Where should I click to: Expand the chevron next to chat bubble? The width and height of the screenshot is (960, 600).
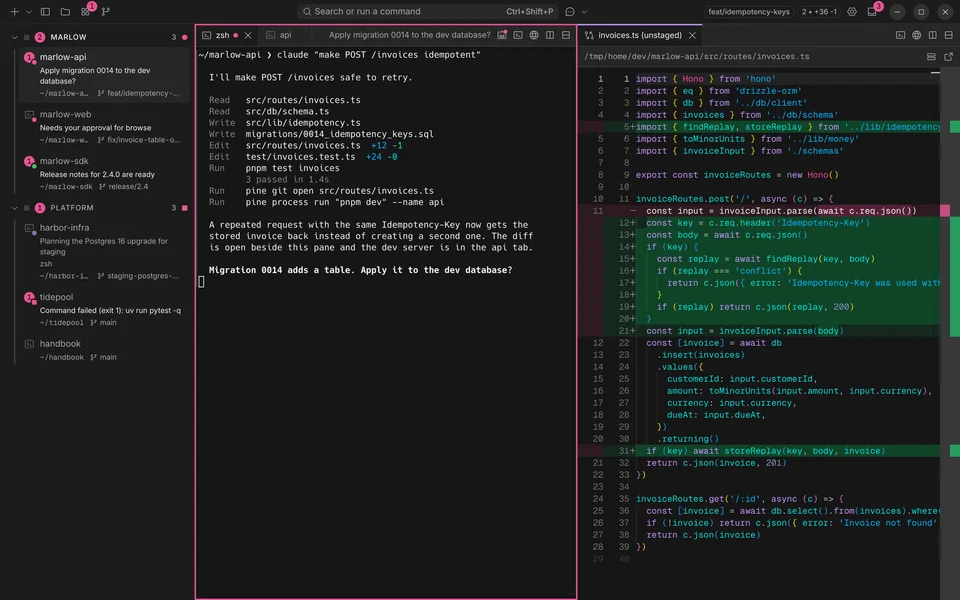584,12
